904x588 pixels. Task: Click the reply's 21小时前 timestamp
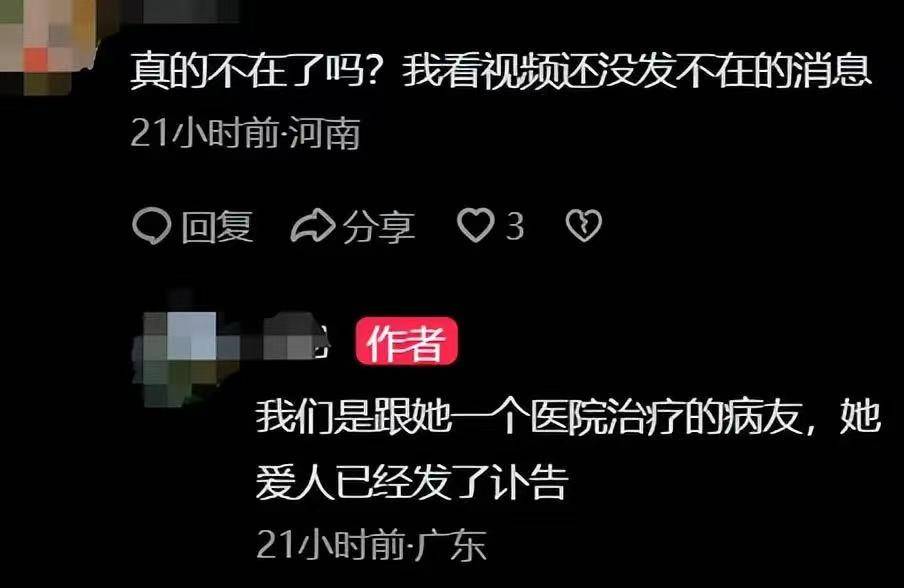pos(332,544)
